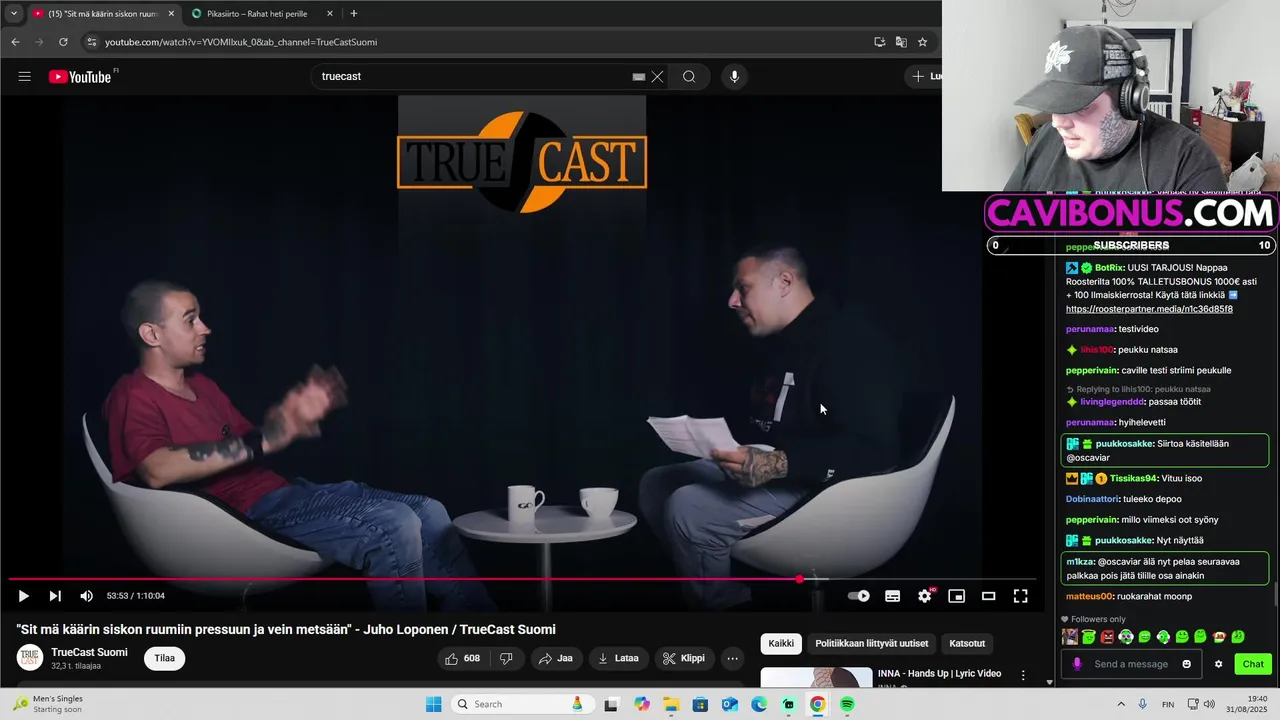Create a clip with Klippi

coord(684,658)
